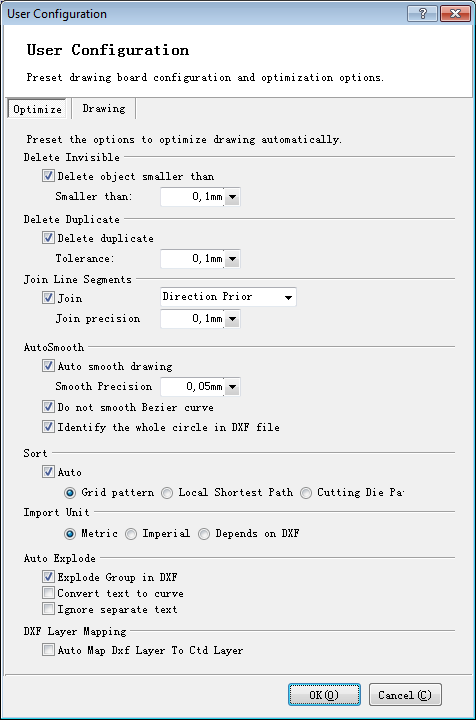The height and width of the screenshot is (720, 476).
Task: Open the Smooth Precision dropdown arrow
Action: click(232, 387)
